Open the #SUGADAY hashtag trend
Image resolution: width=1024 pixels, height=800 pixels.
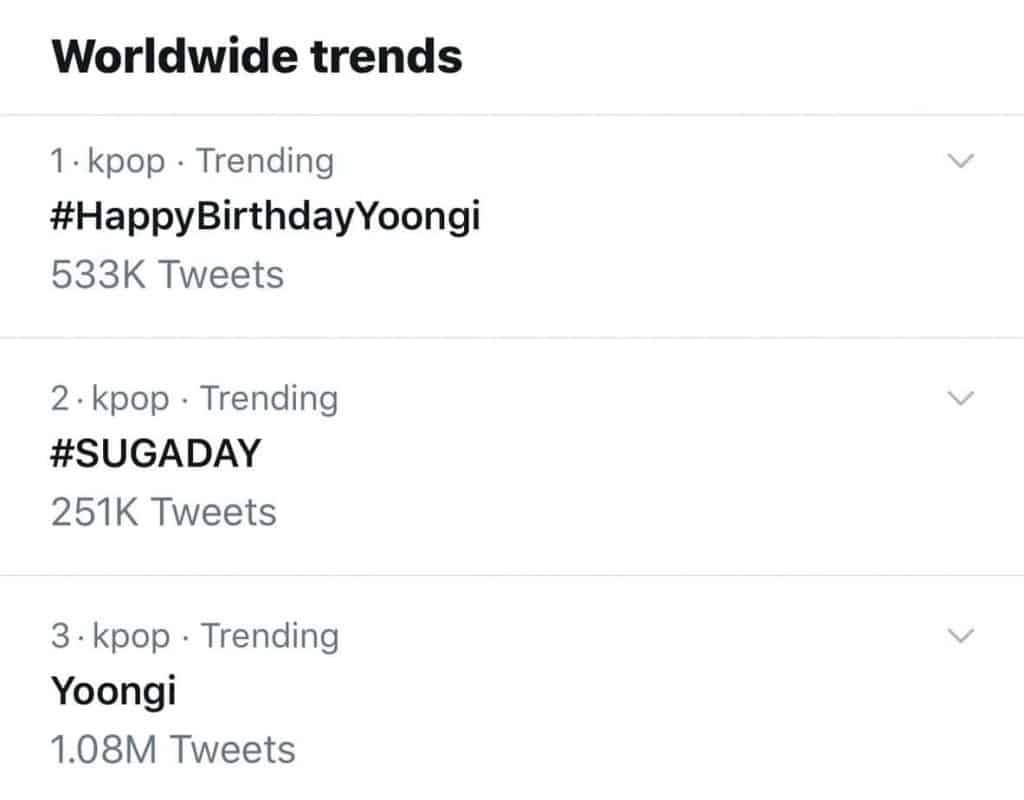[x=155, y=454]
